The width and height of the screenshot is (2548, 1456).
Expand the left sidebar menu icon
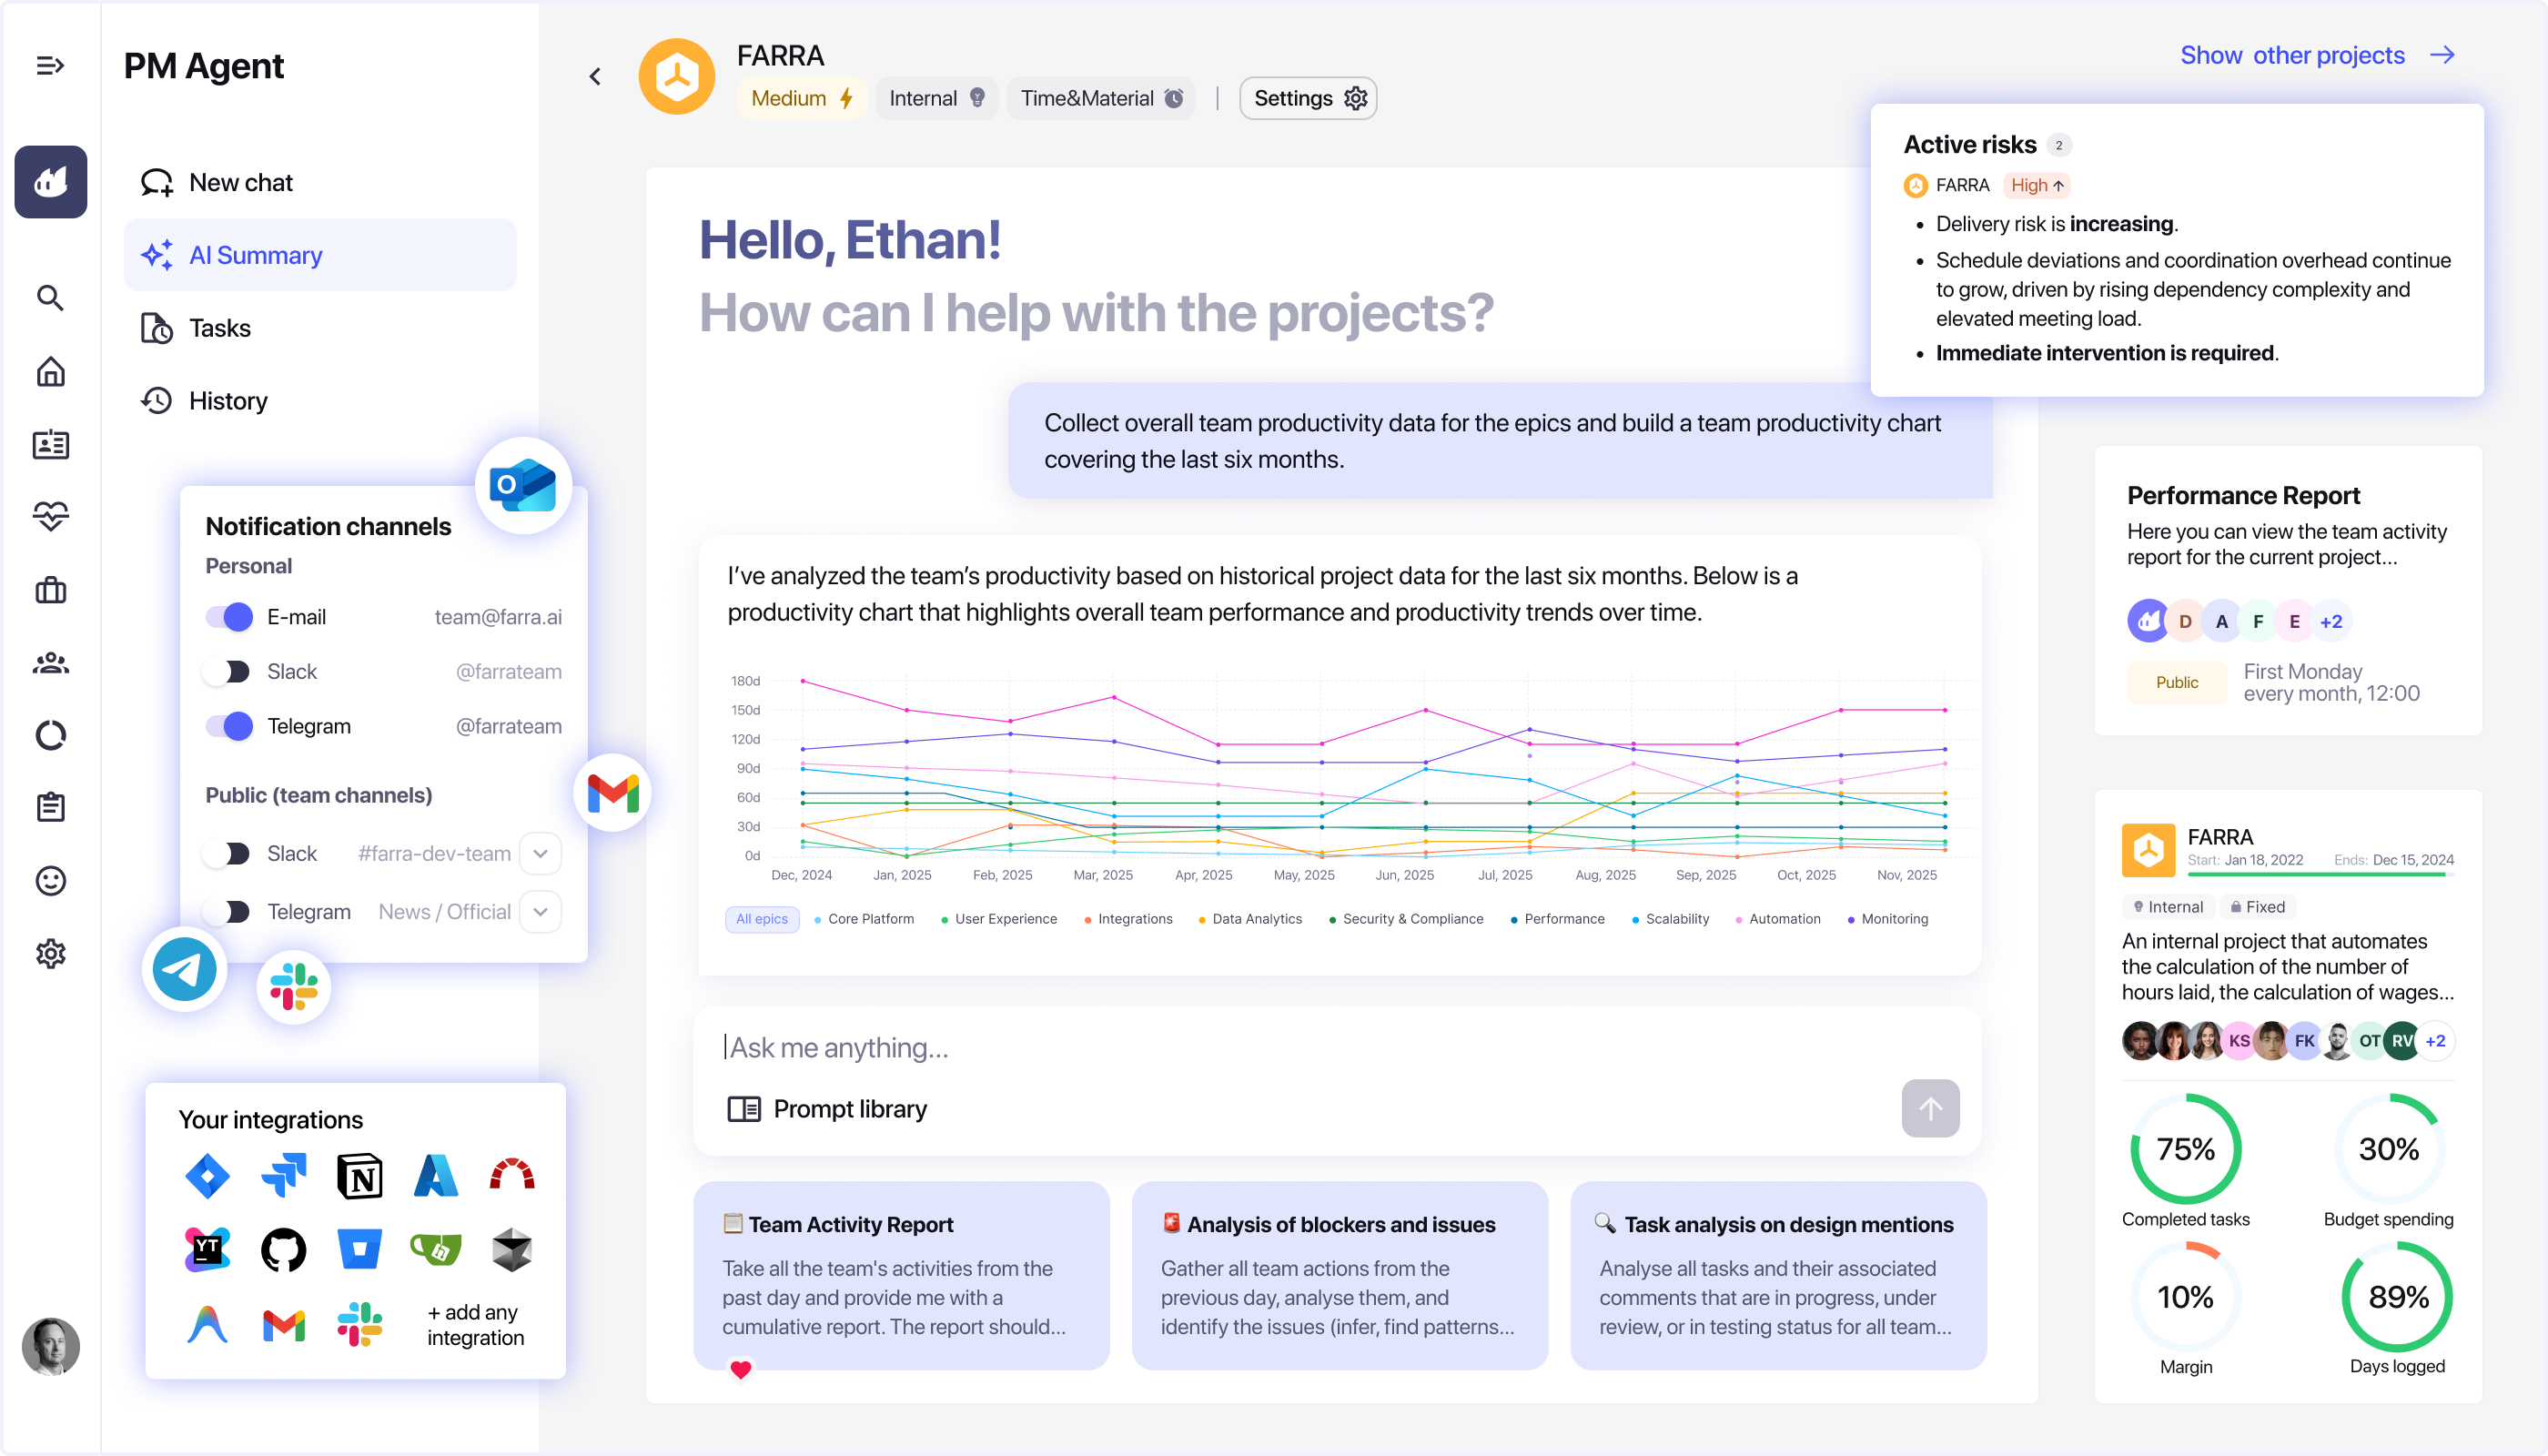coord(50,66)
